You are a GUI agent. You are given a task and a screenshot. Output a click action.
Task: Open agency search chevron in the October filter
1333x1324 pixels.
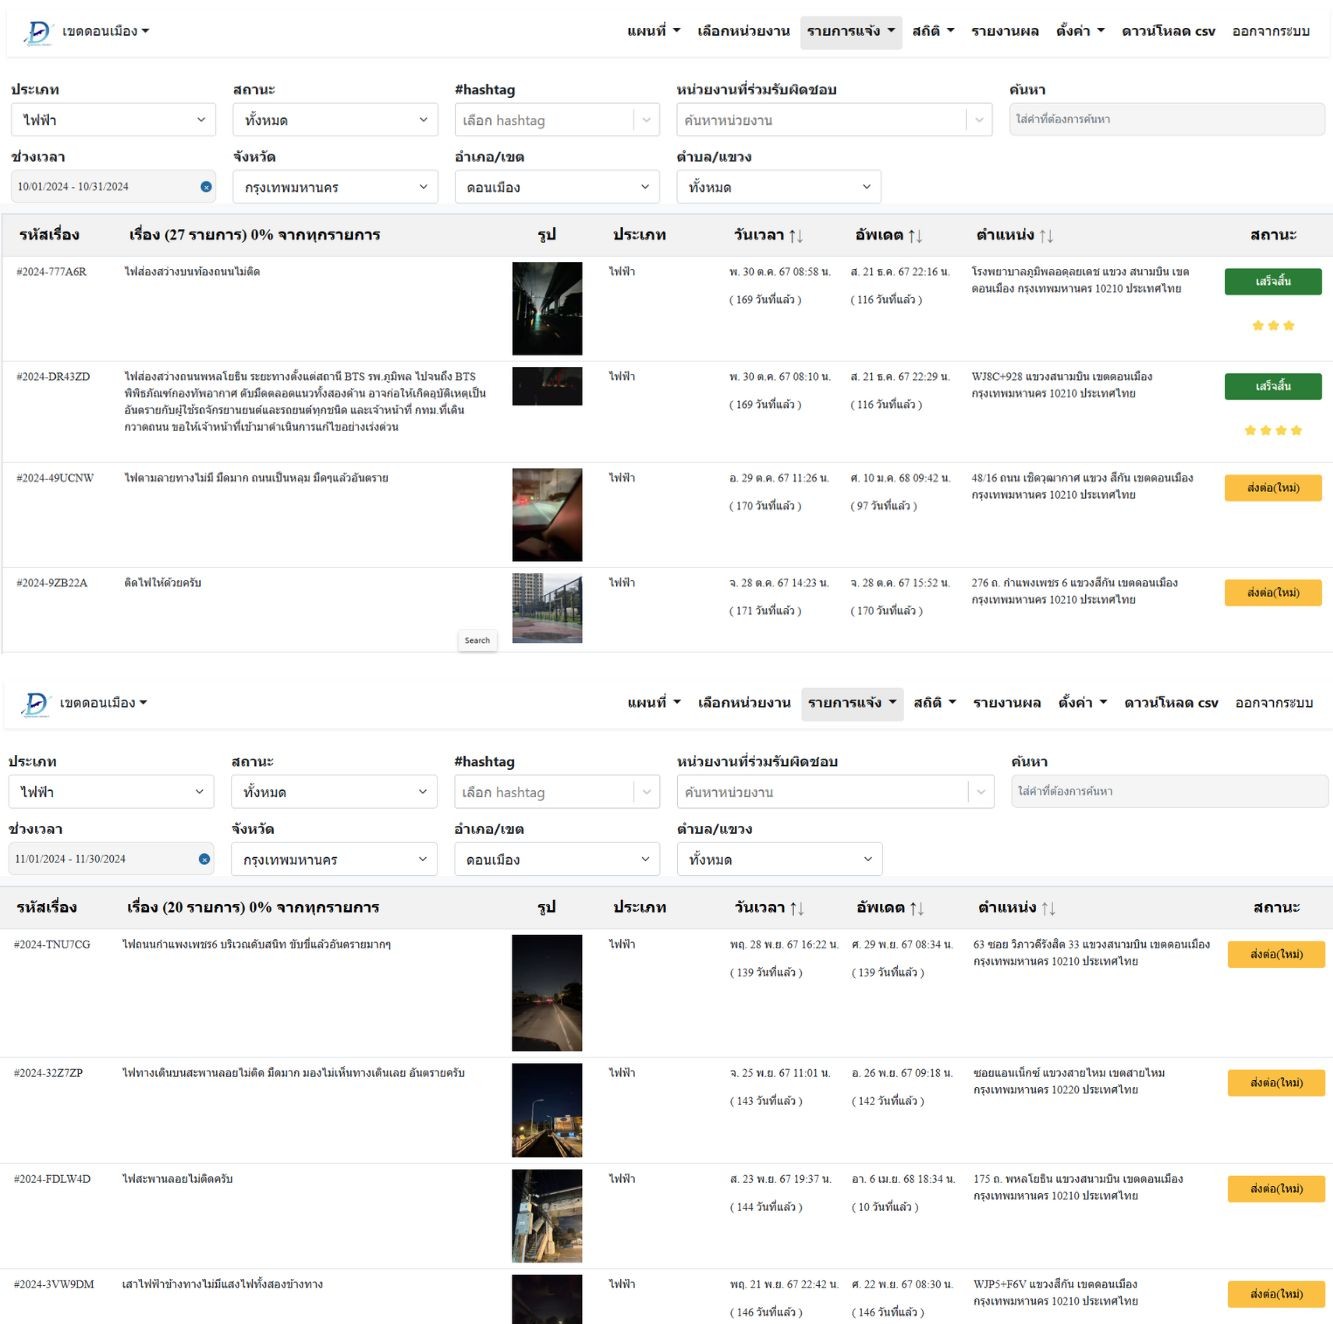click(979, 120)
